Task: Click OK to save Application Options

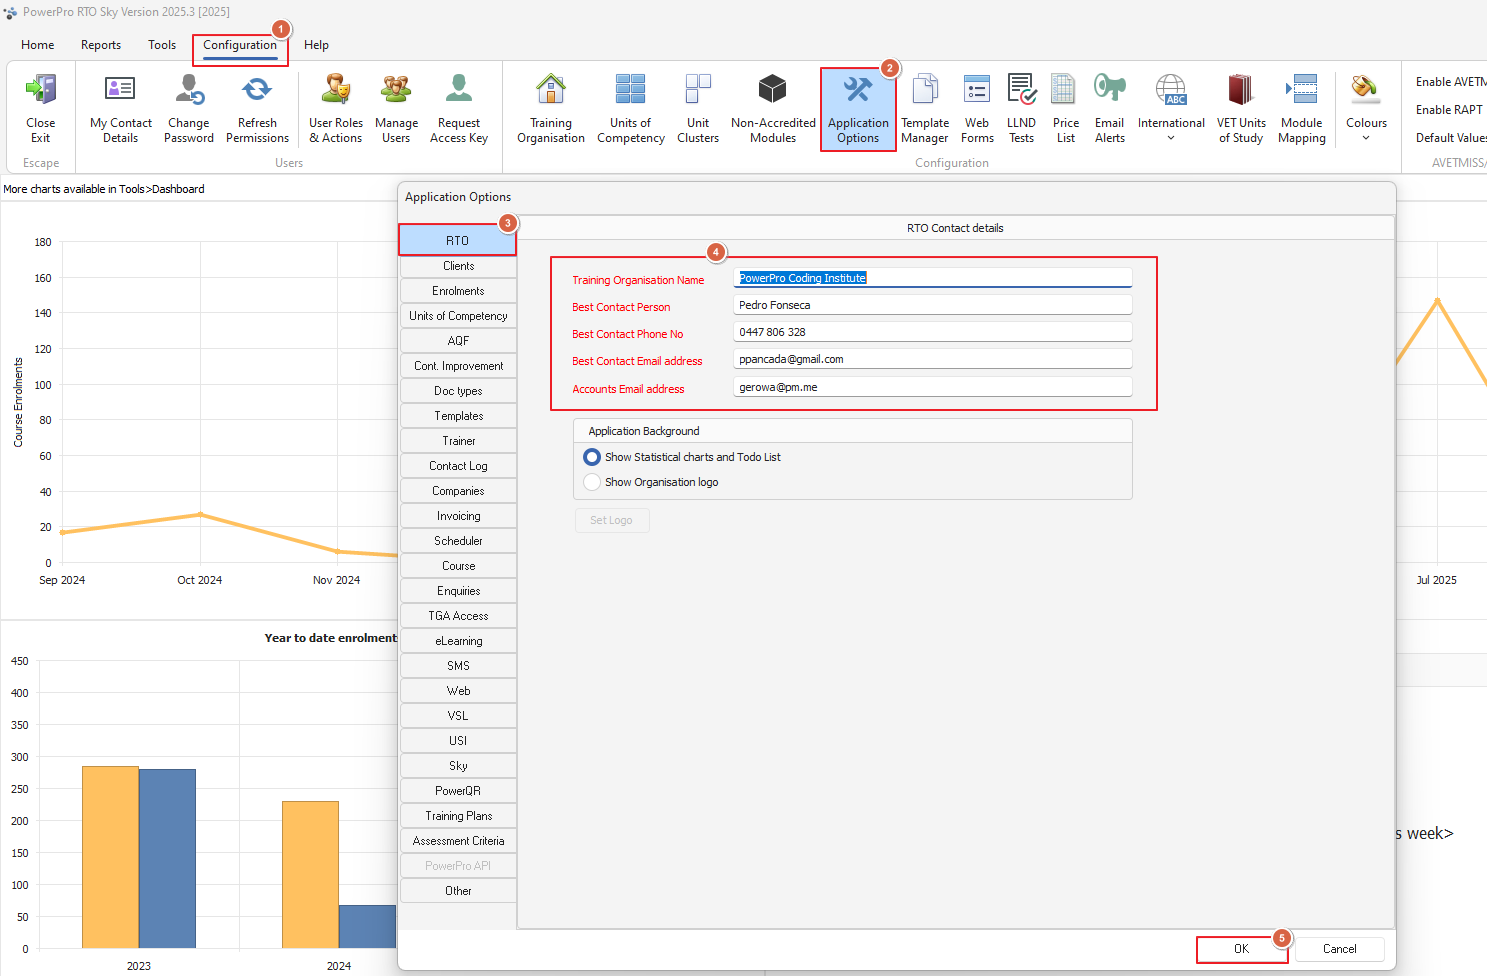Action: (x=1241, y=949)
